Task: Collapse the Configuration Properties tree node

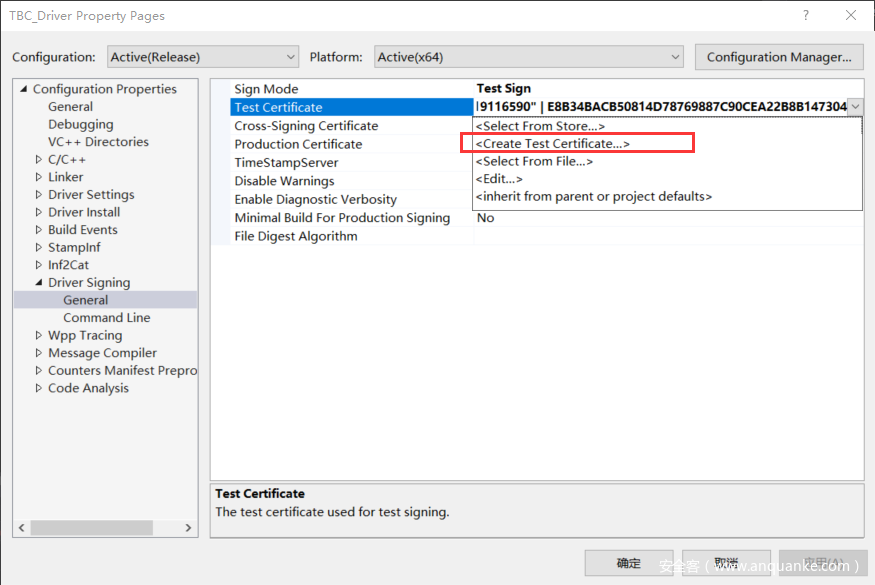Action: coord(24,89)
